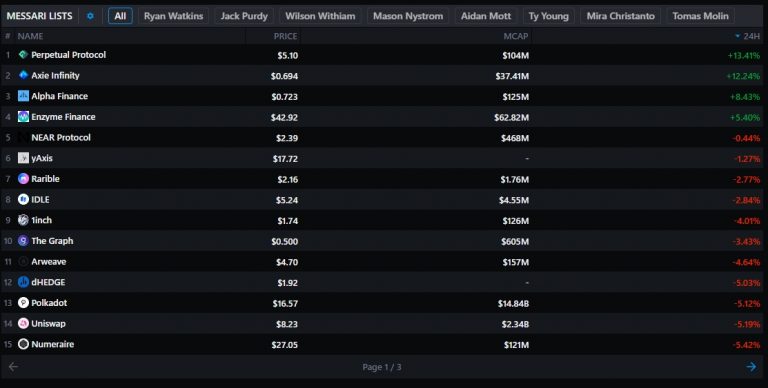Sort by the 24H column header

pos(747,36)
